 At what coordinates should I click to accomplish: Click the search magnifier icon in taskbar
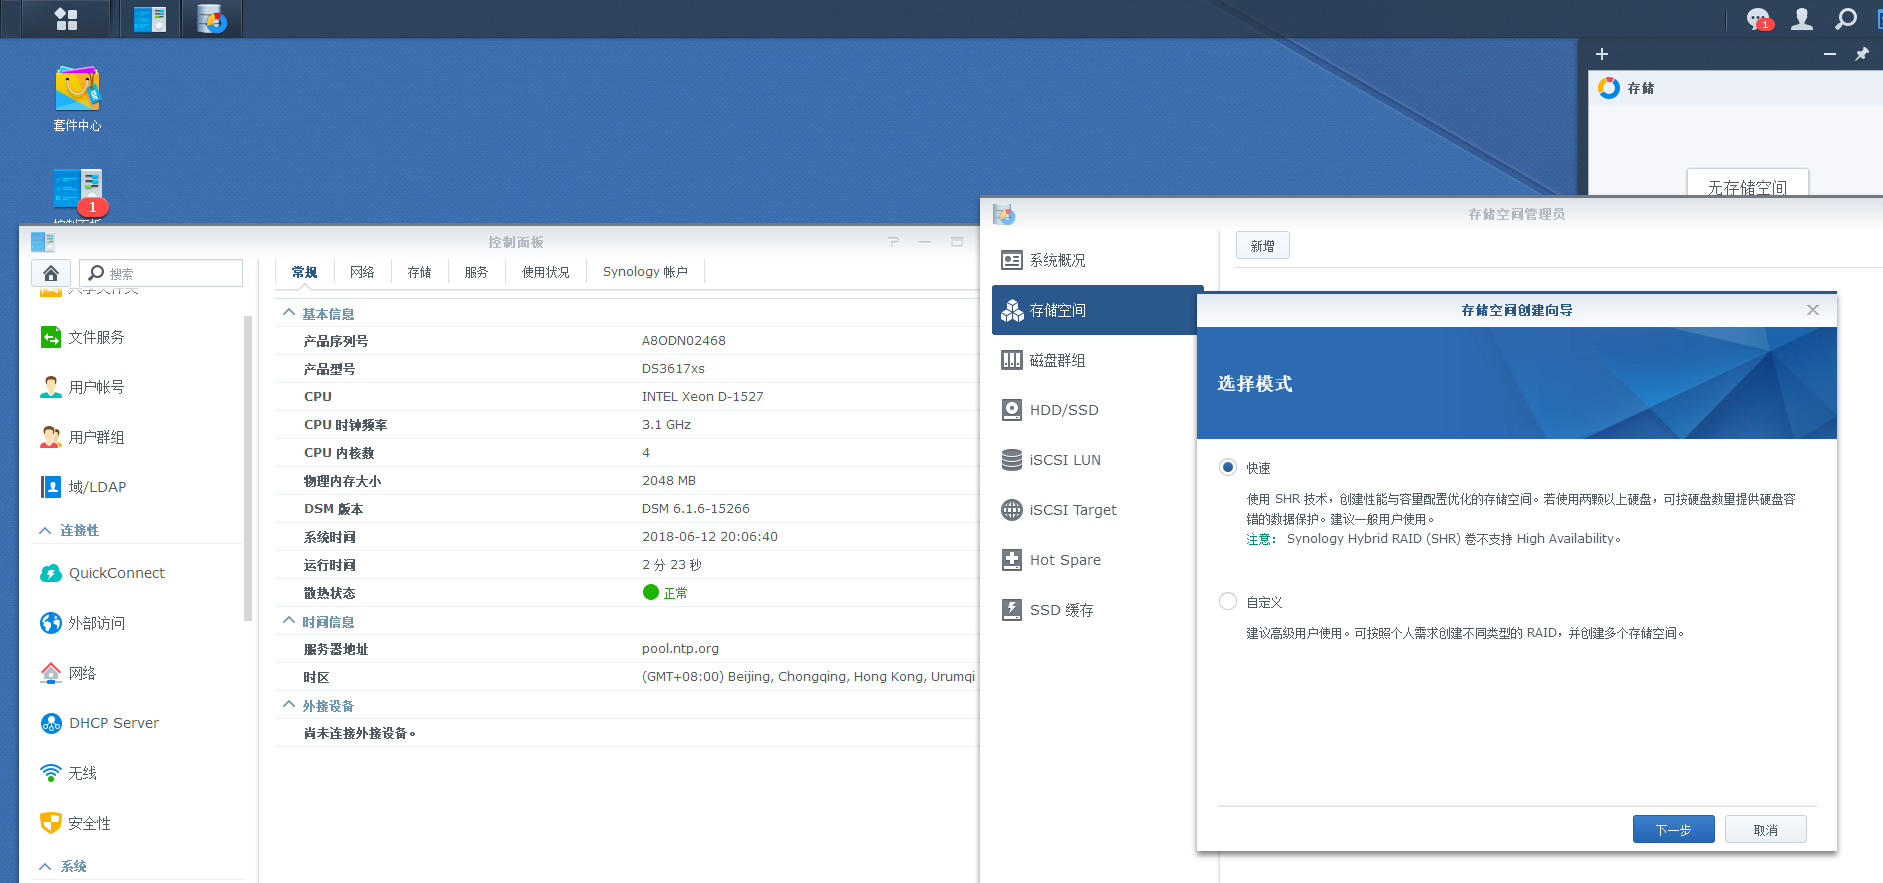(1845, 19)
